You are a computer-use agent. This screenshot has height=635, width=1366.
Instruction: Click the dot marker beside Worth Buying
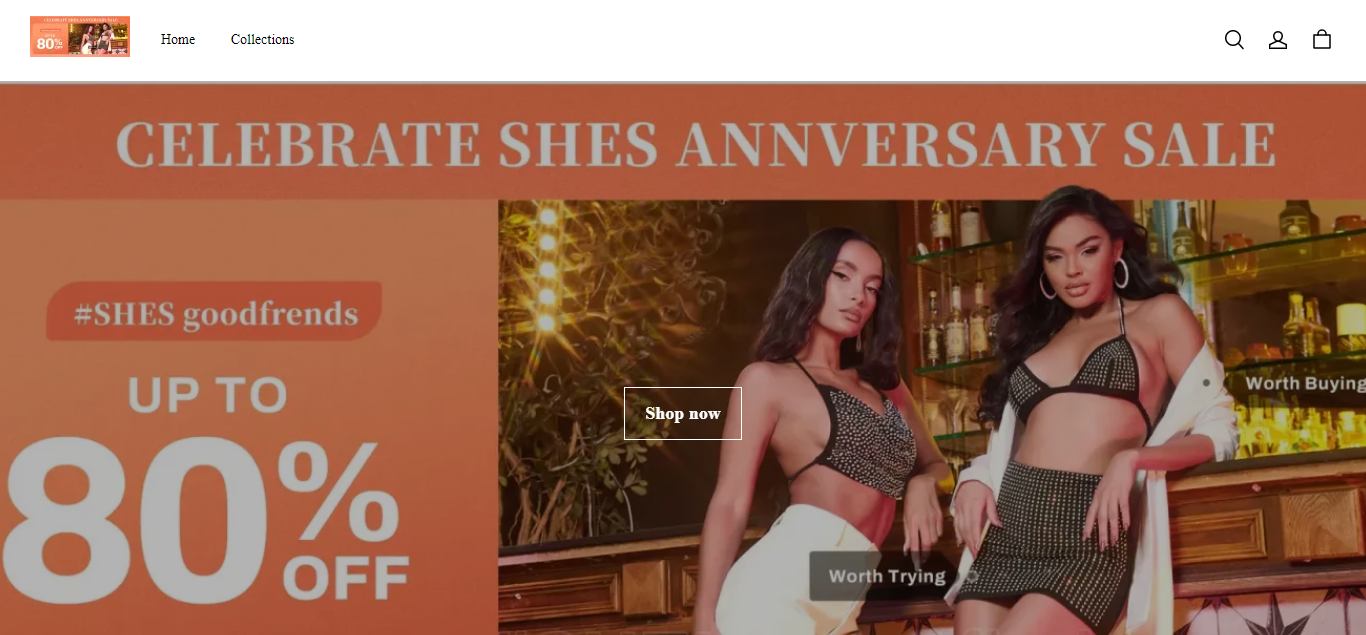tap(1206, 382)
